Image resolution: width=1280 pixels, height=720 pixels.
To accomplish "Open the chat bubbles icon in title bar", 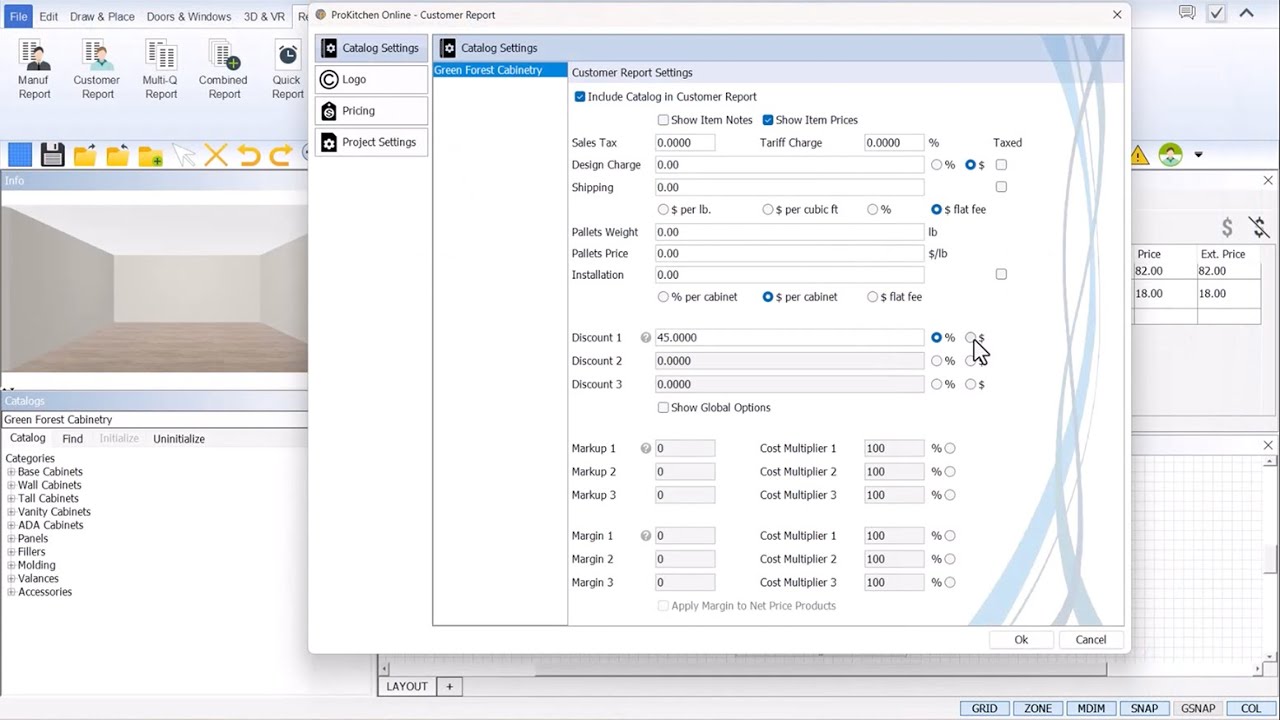I will coord(1187,13).
